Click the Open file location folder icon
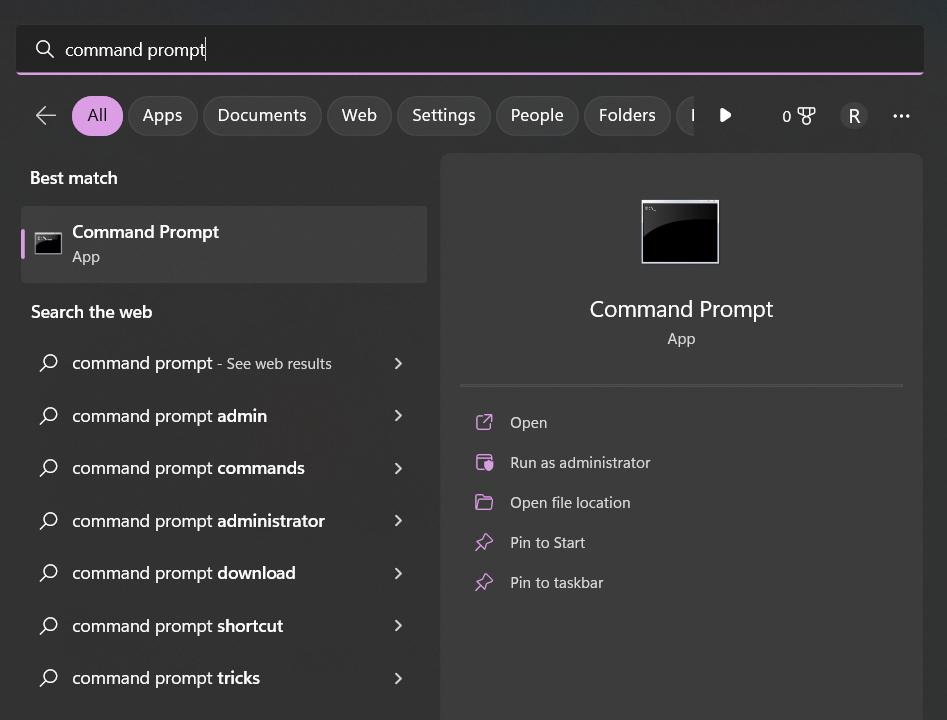Screen dimensions: 947x720 click(484, 503)
